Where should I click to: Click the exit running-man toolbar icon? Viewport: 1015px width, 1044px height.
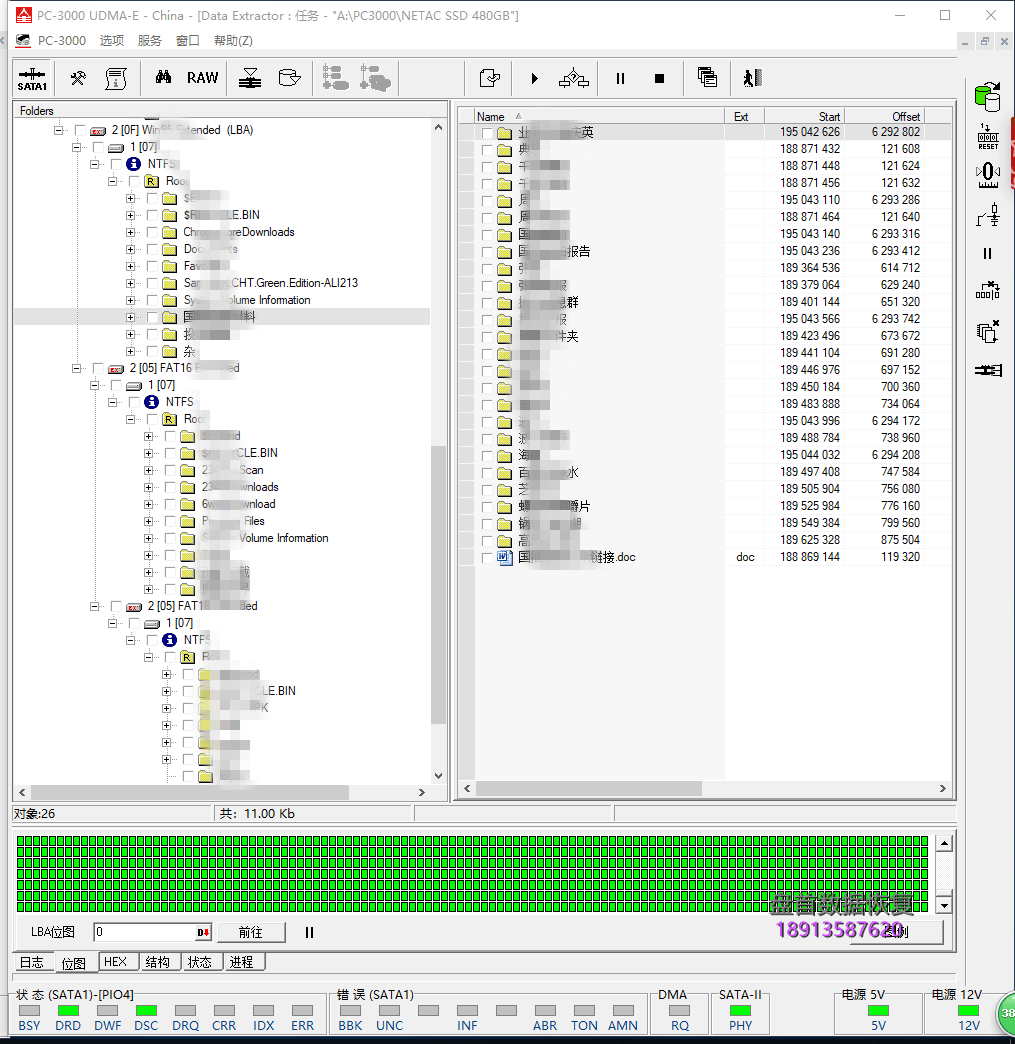click(x=753, y=78)
